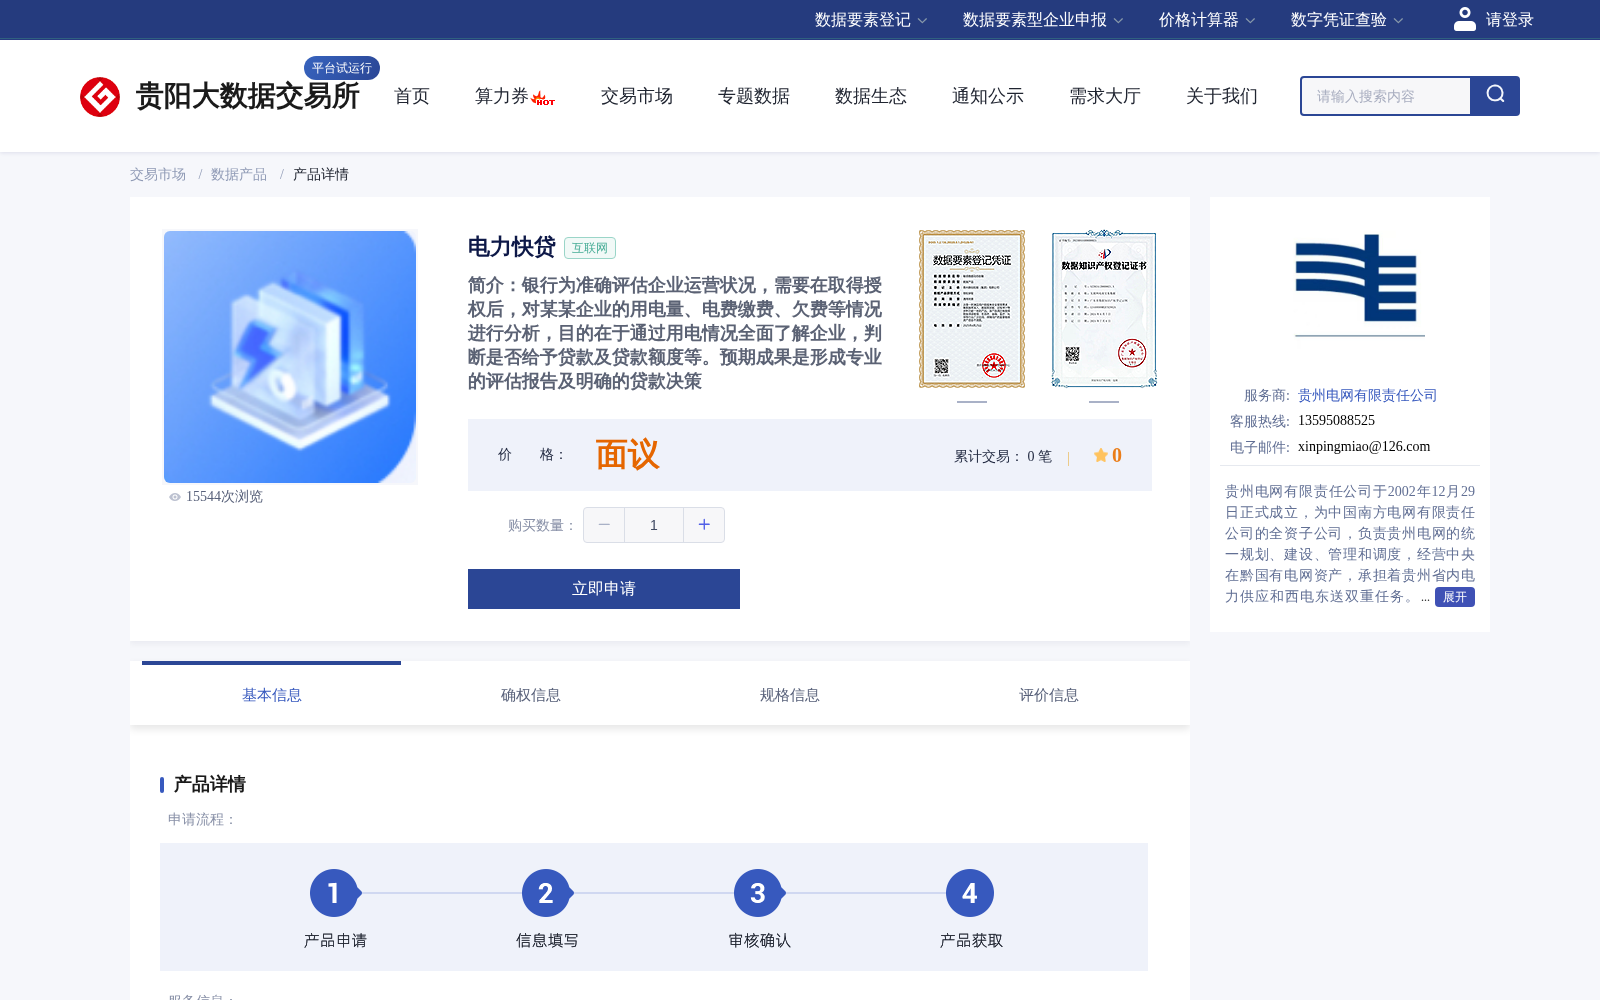
Task: Expand company description with 展开 button
Action: pyautogui.click(x=1455, y=597)
